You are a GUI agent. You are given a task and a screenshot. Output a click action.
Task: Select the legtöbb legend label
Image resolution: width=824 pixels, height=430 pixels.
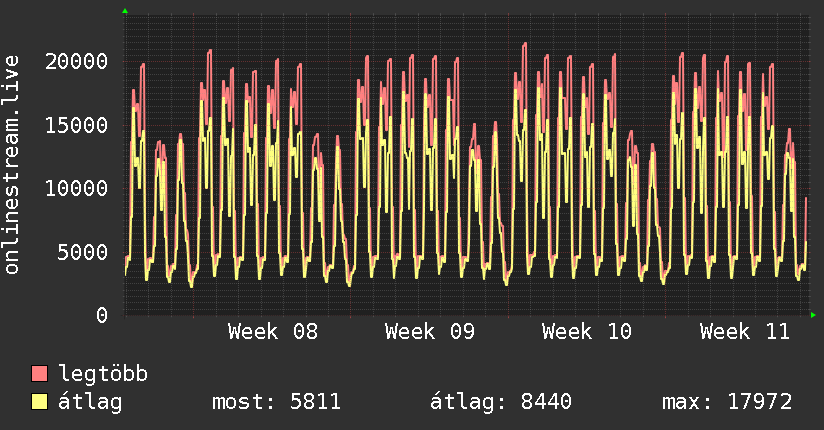[103, 373]
